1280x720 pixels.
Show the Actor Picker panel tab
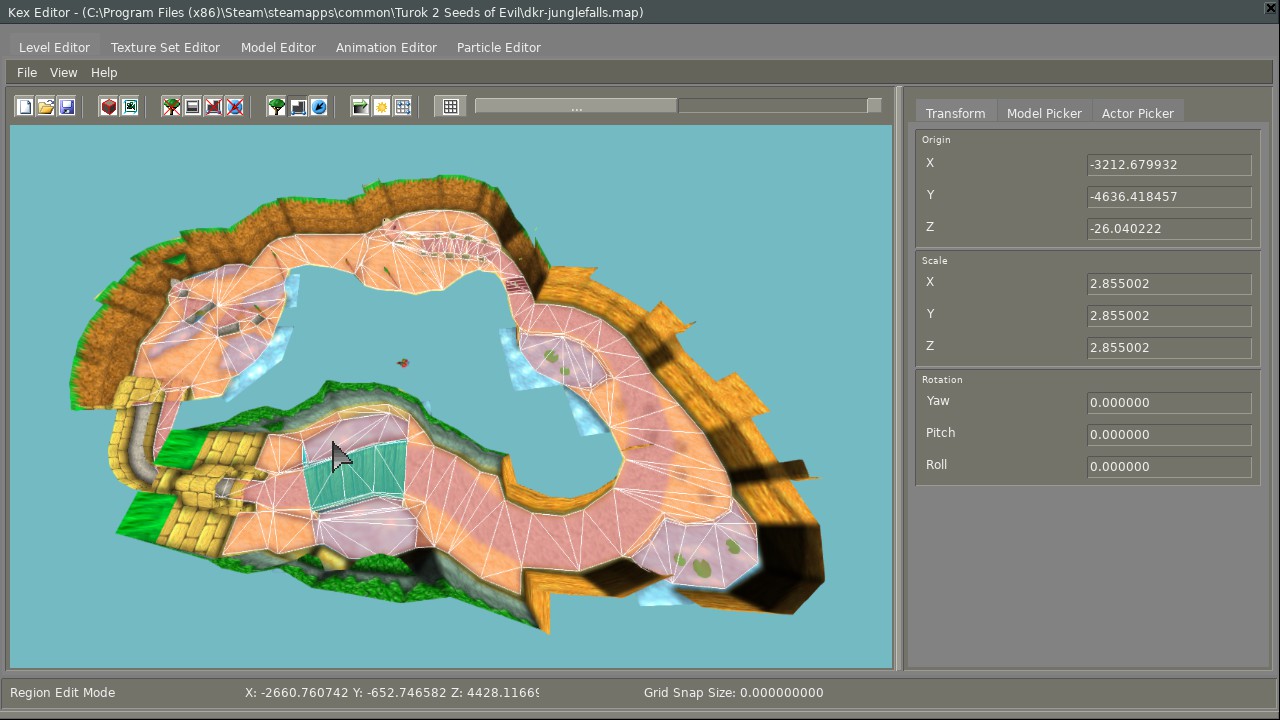1137,113
